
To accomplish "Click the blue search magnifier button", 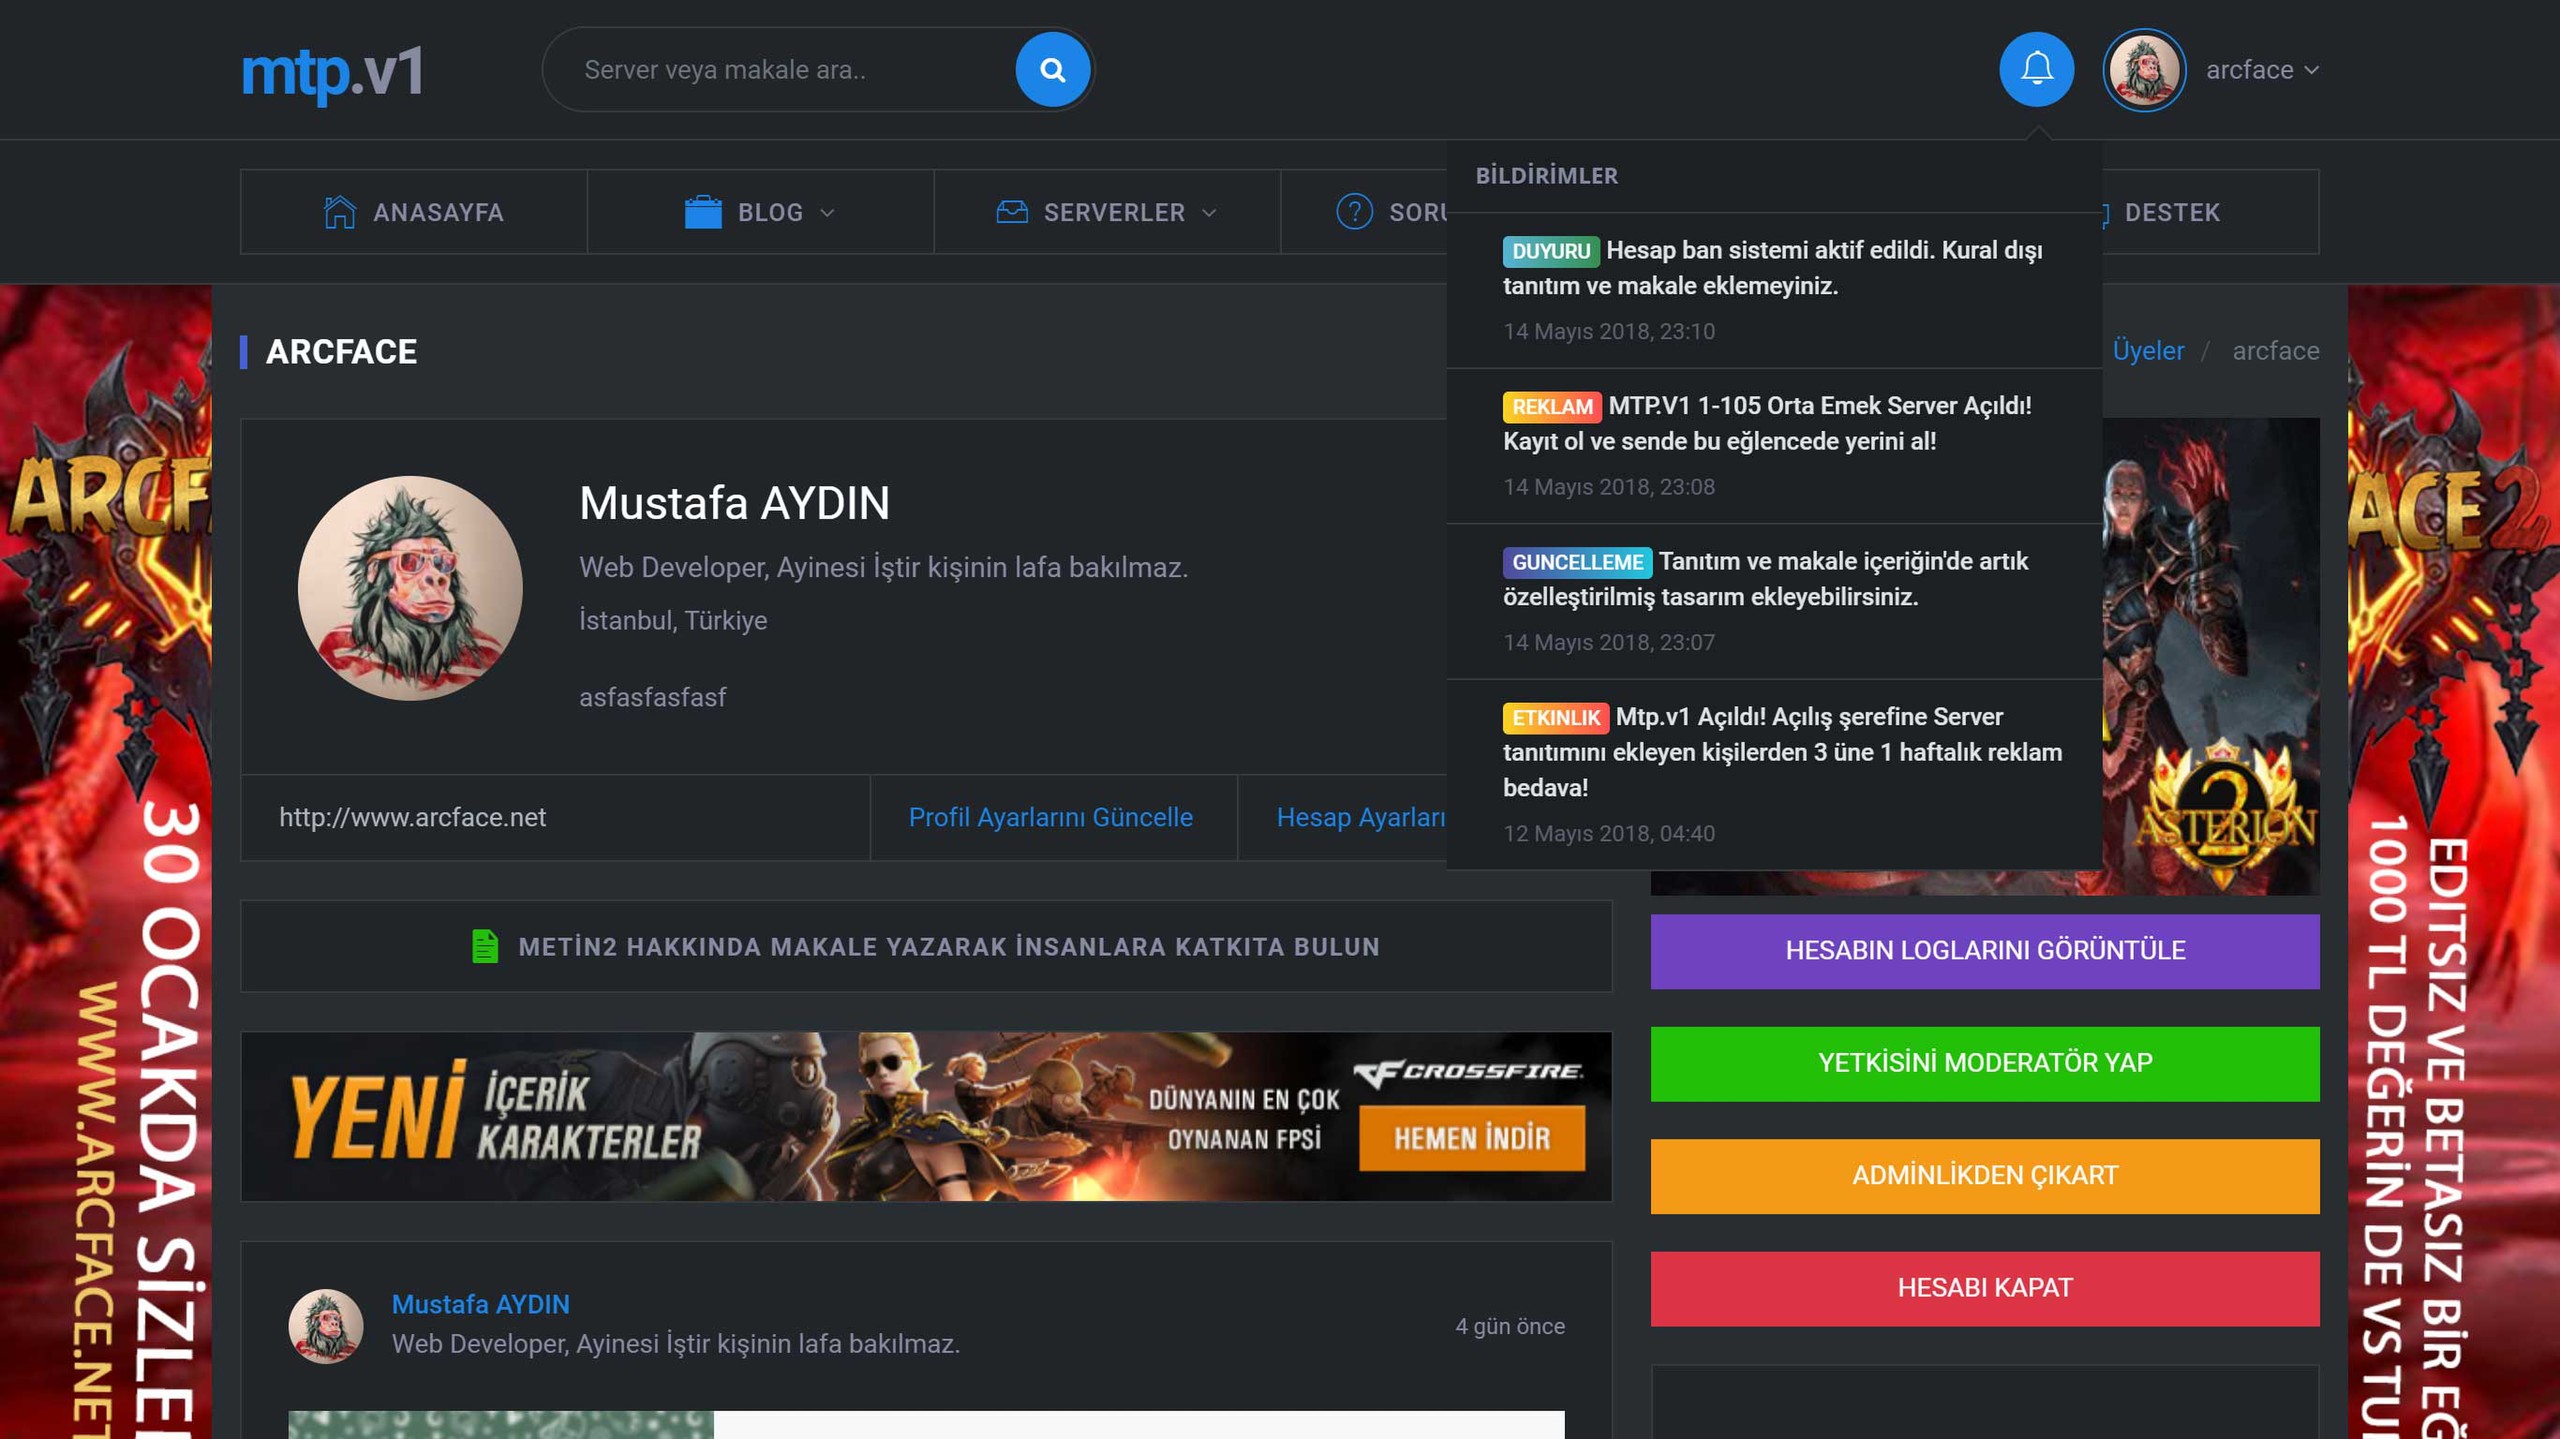I will 1052,70.
